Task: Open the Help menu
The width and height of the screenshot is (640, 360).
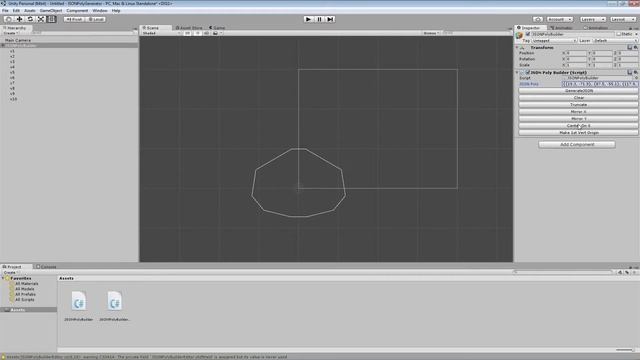Action: tap(116, 11)
